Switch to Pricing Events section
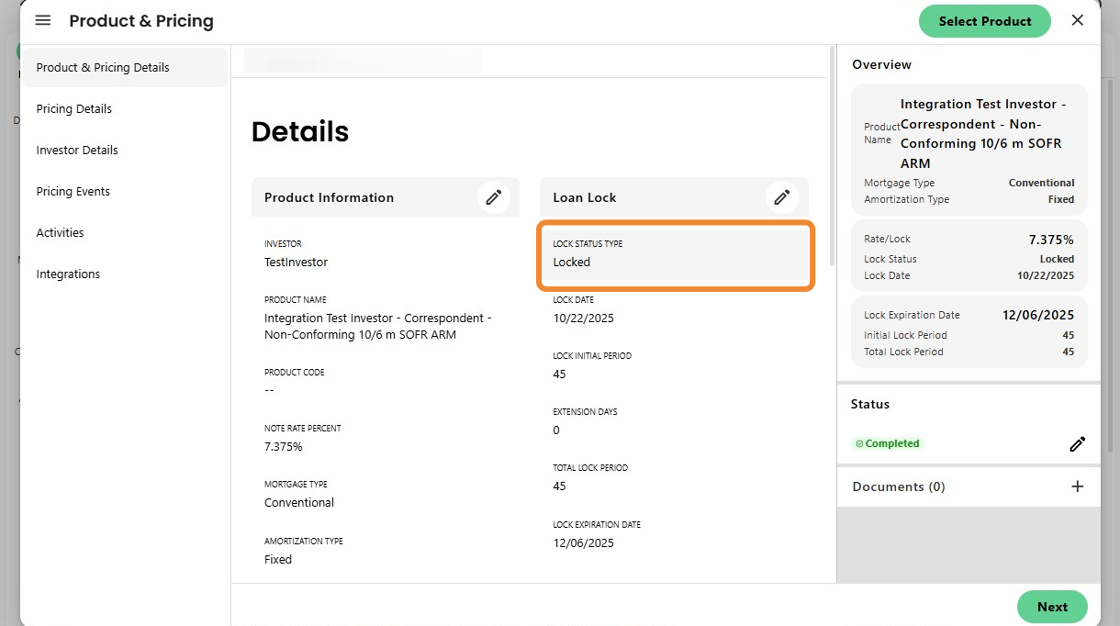The height and width of the screenshot is (626, 1120). tap(73, 191)
